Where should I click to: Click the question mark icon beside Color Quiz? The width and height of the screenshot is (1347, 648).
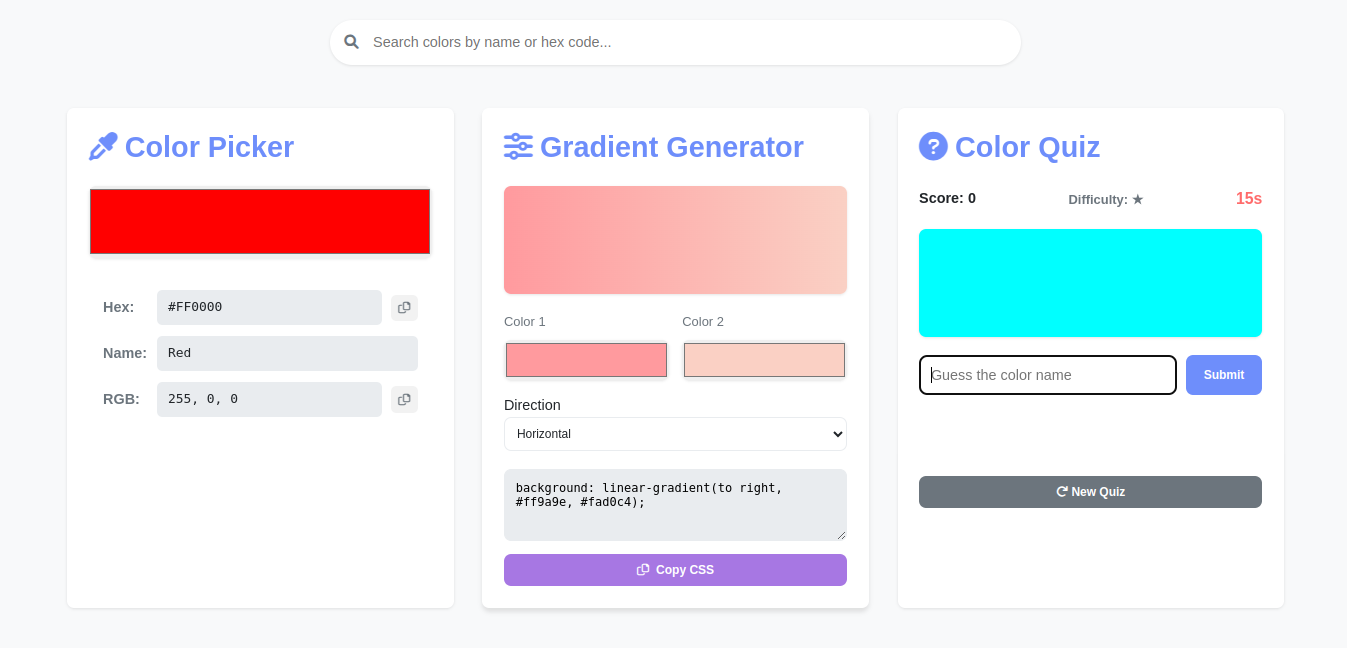933,147
